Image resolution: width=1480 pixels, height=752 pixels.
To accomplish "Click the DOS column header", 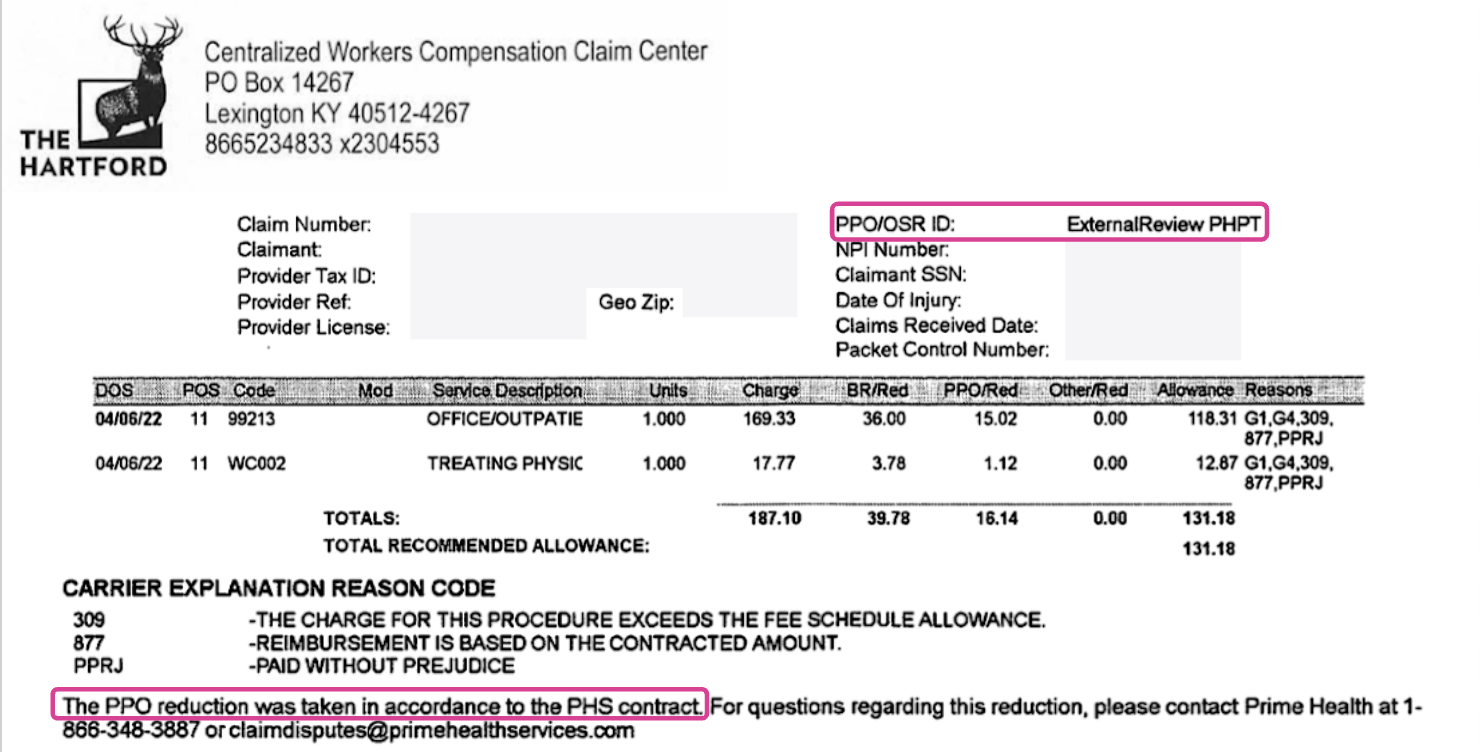I will pos(114,390).
